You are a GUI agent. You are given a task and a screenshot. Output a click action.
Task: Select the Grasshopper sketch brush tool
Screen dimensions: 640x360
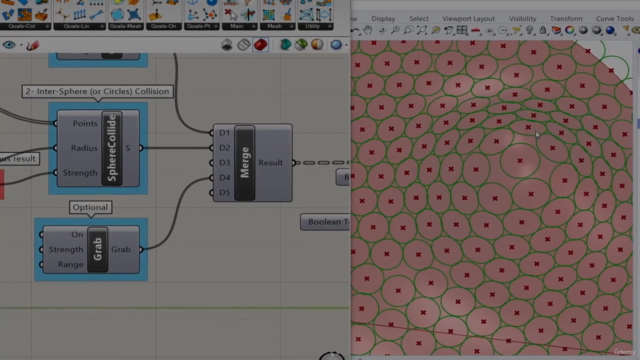pyautogui.click(x=33, y=45)
